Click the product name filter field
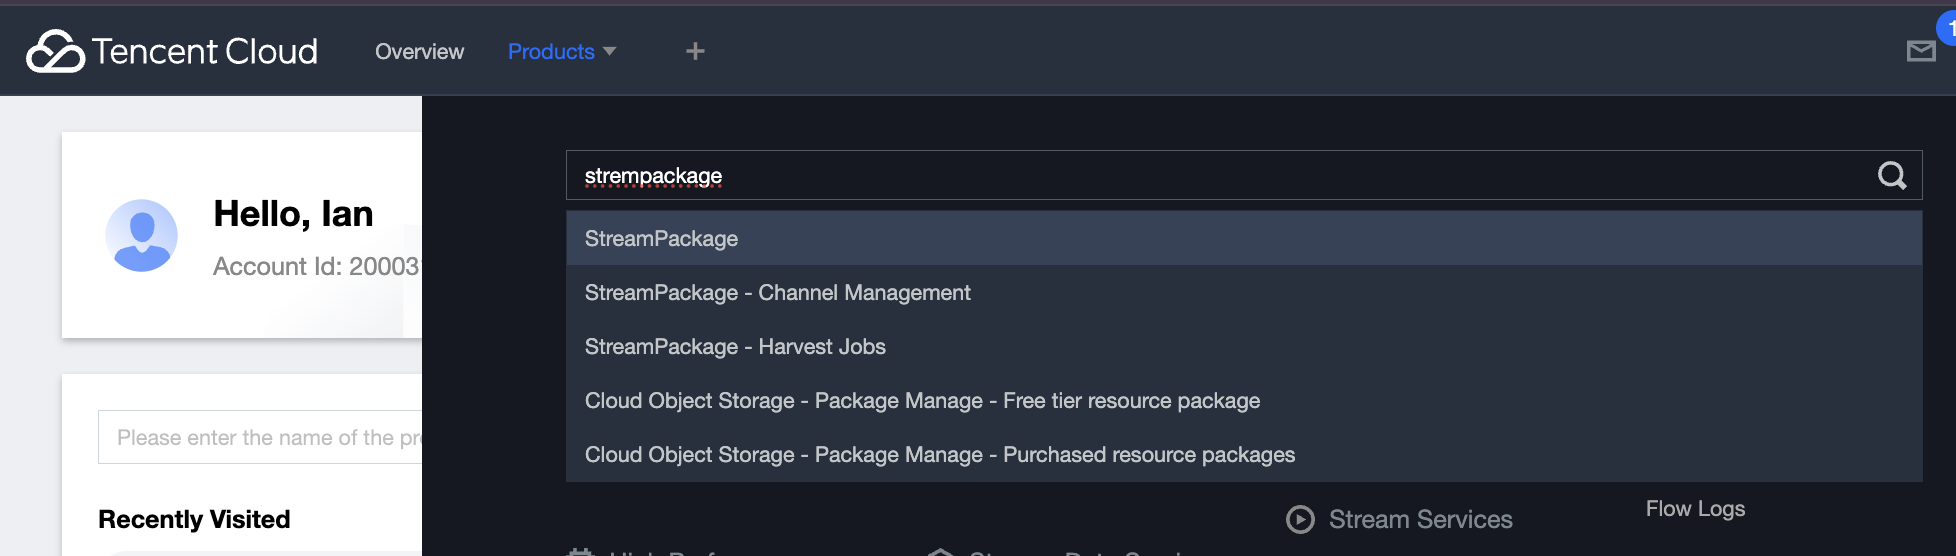 tap(260, 437)
